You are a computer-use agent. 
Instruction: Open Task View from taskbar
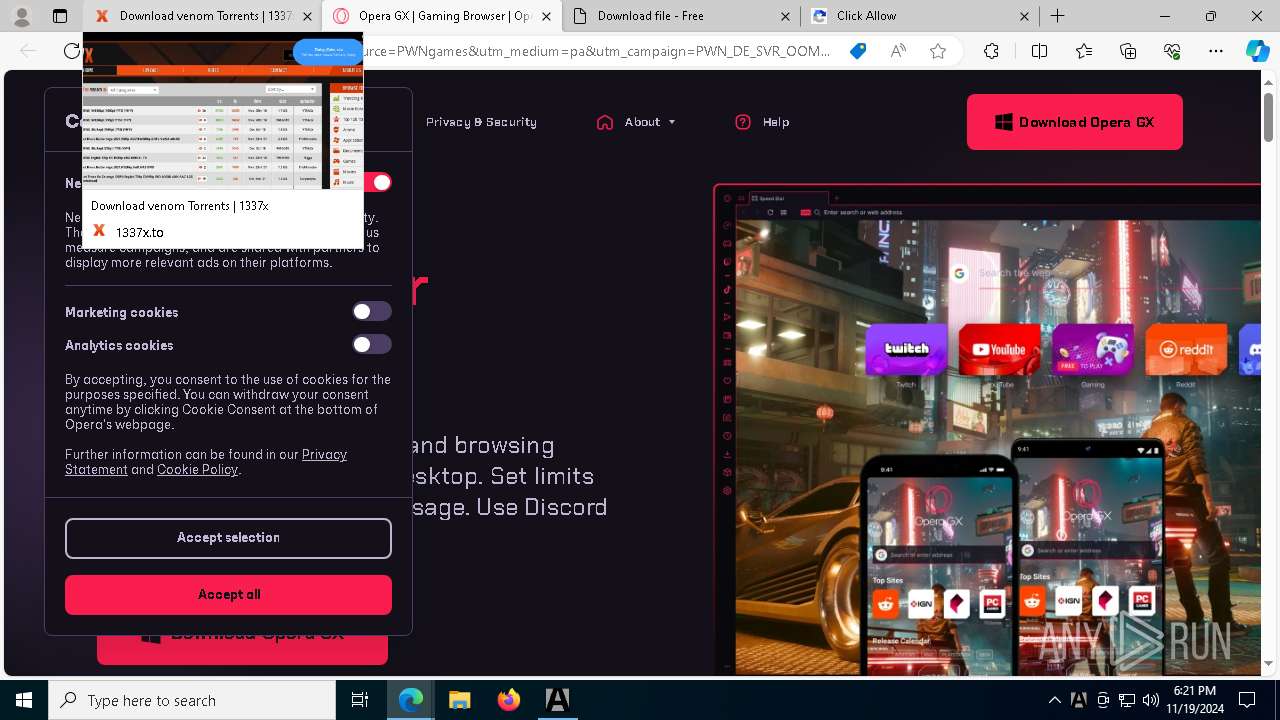coord(360,700)
